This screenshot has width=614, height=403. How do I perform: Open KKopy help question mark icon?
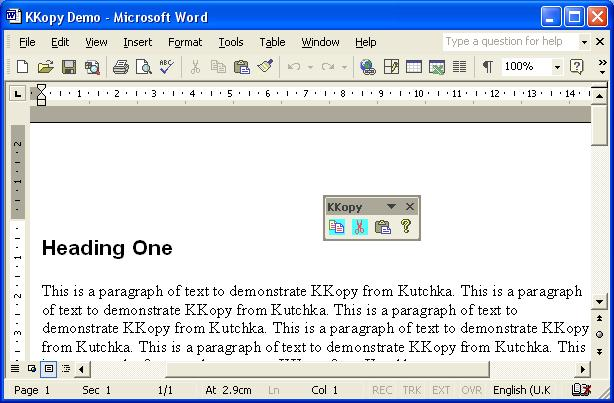pos(405,228)
